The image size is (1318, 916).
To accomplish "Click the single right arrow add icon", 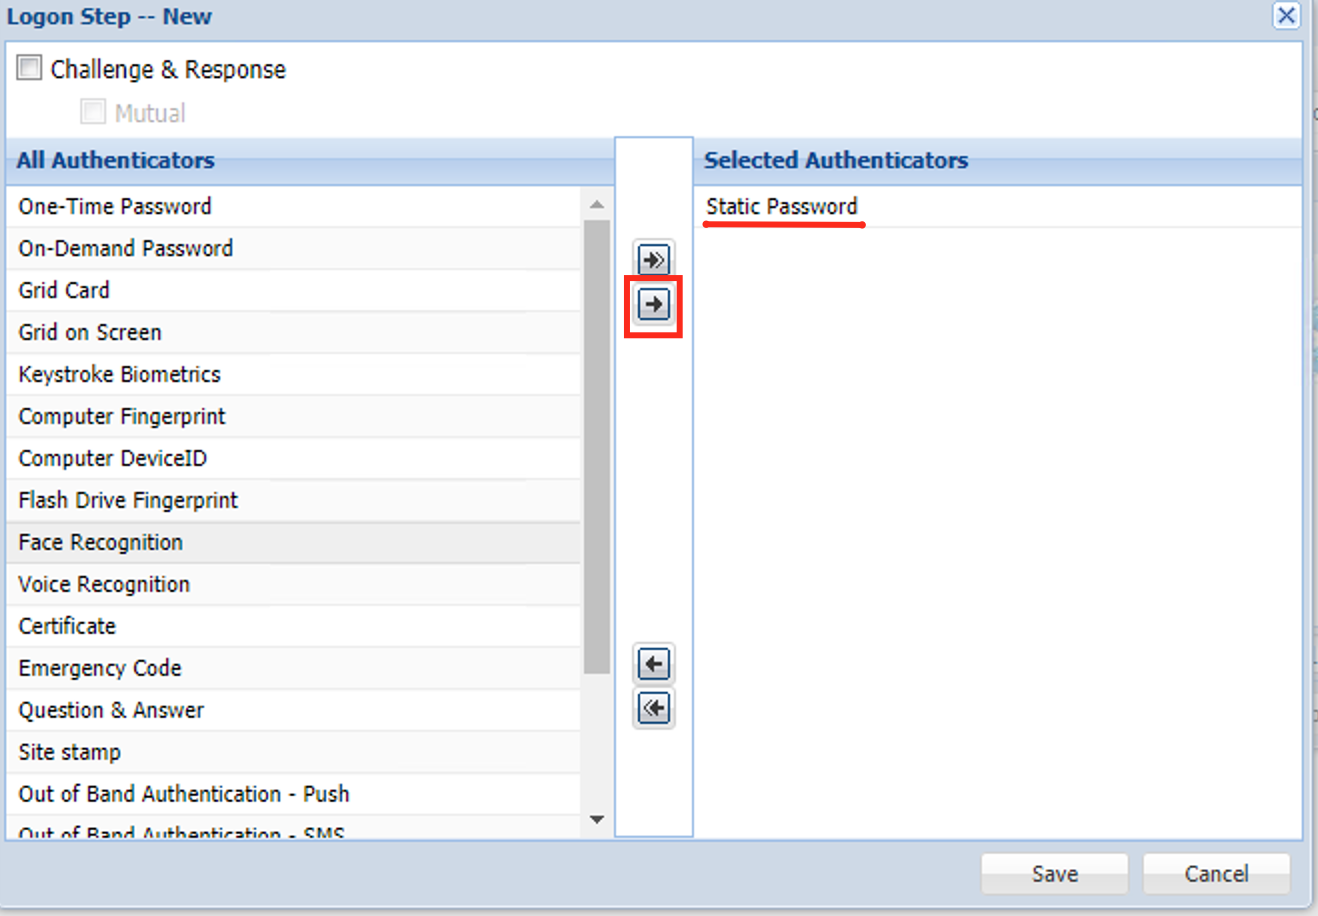I will [x=654, y=304].
